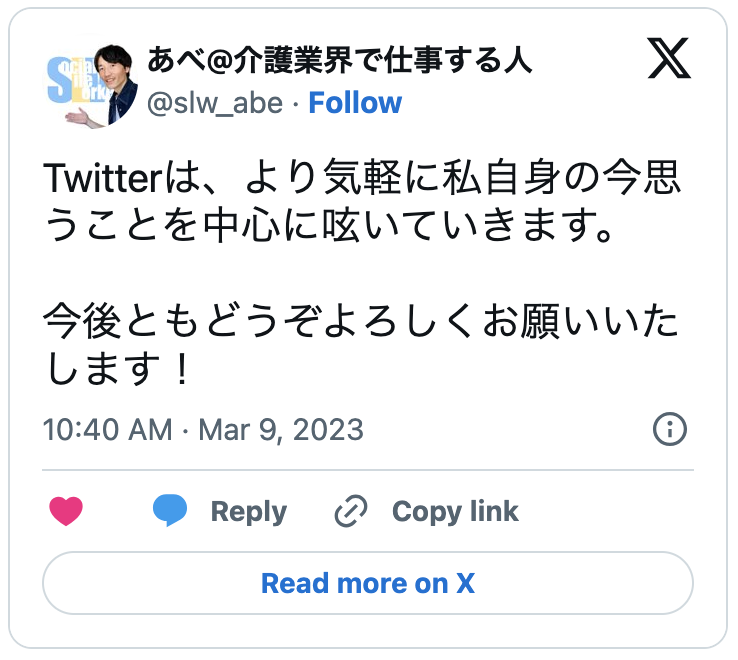Screen dimensions: 738x660
Task: Click the Reply text label
Action: [x=249, y=512]
